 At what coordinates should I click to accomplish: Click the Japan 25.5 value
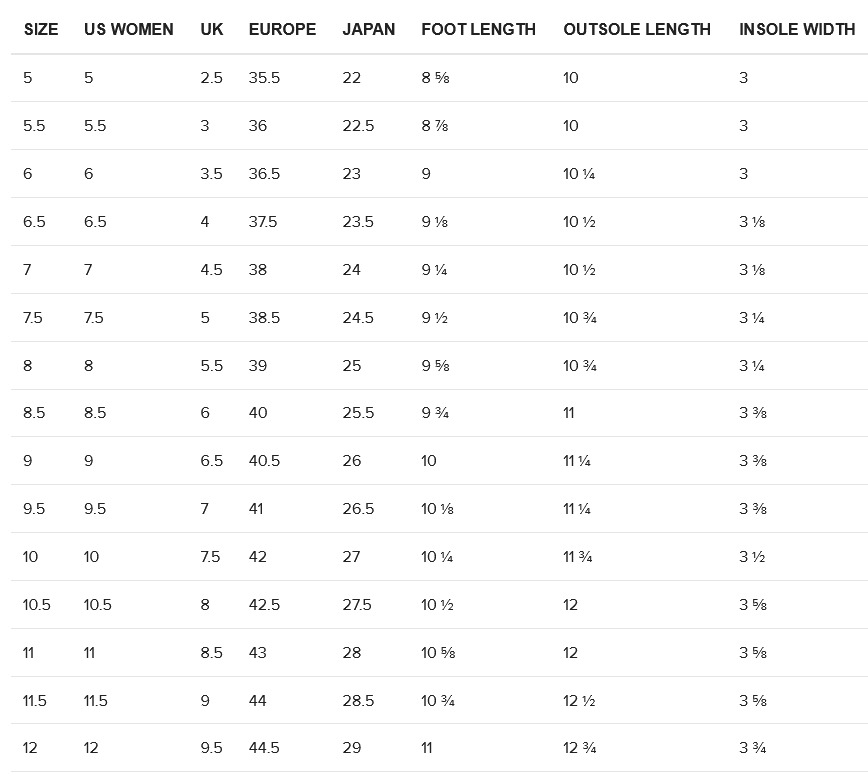tap(358, 413)
